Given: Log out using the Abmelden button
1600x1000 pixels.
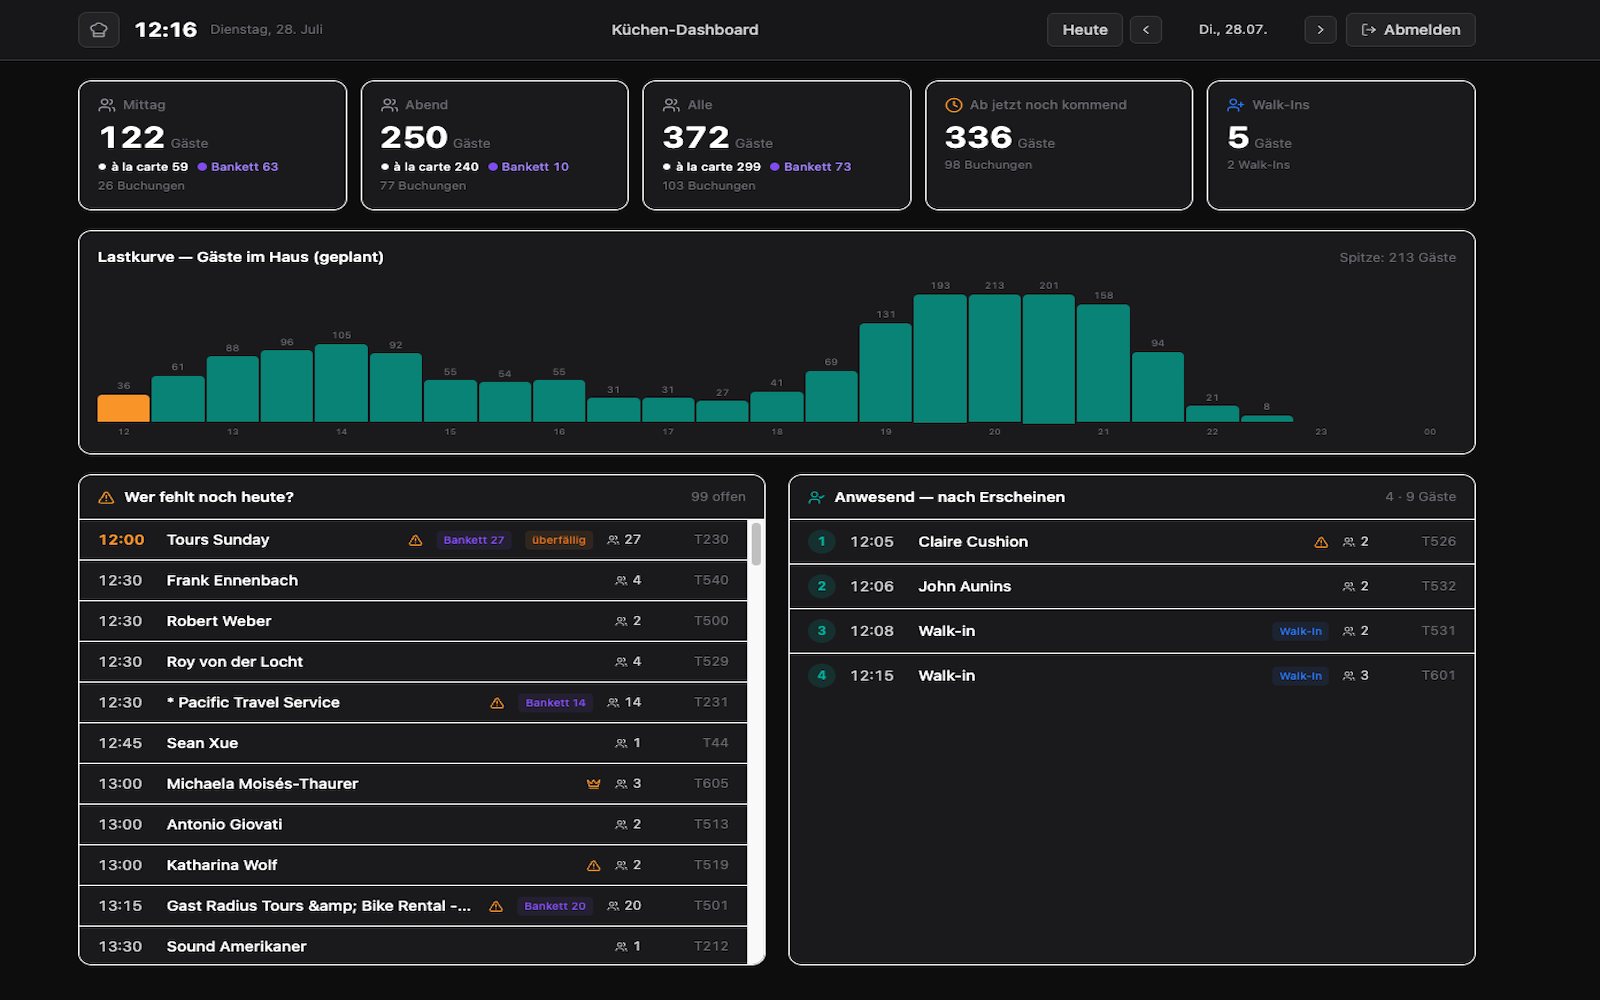Looking at the screenshot, I should (1411, 30).
